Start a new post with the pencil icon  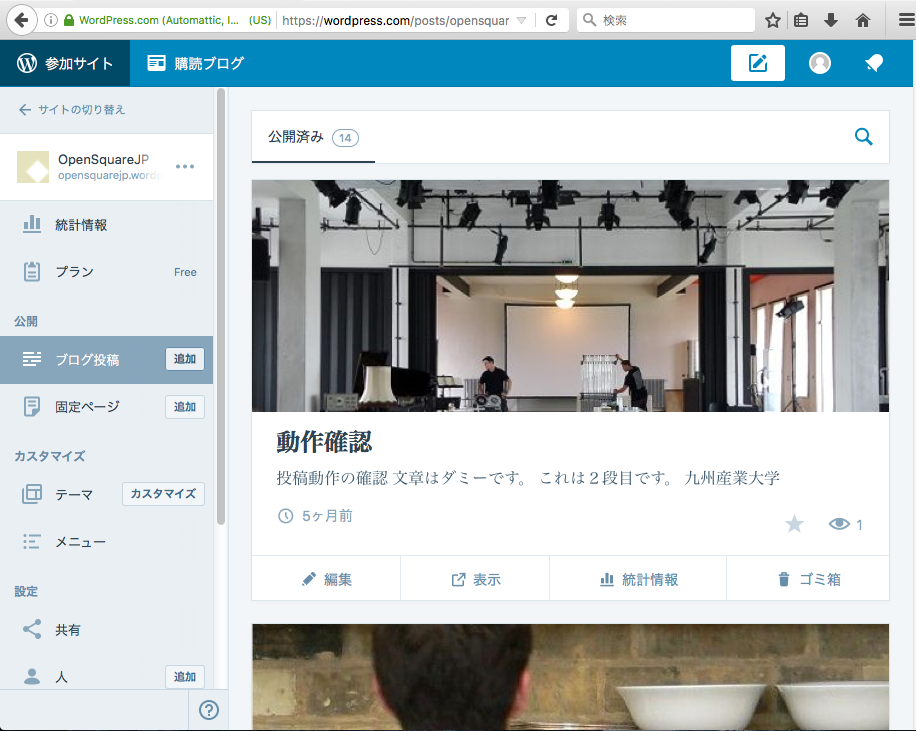point(757,62)
